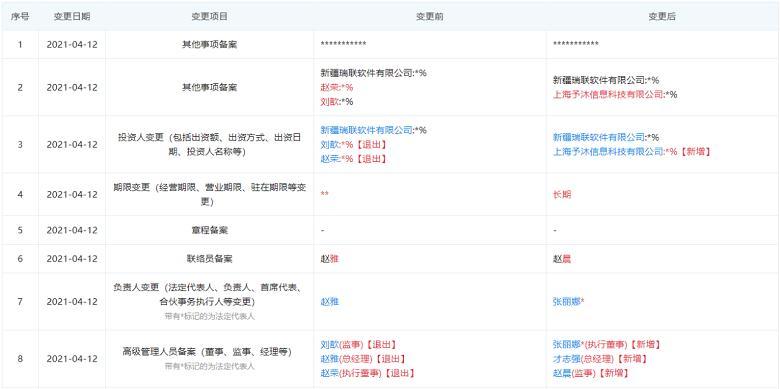This screenshot has width=780, height=389.
Task: Click the date 2021-04-12 in row 1
Action: (x=72, y=44)
